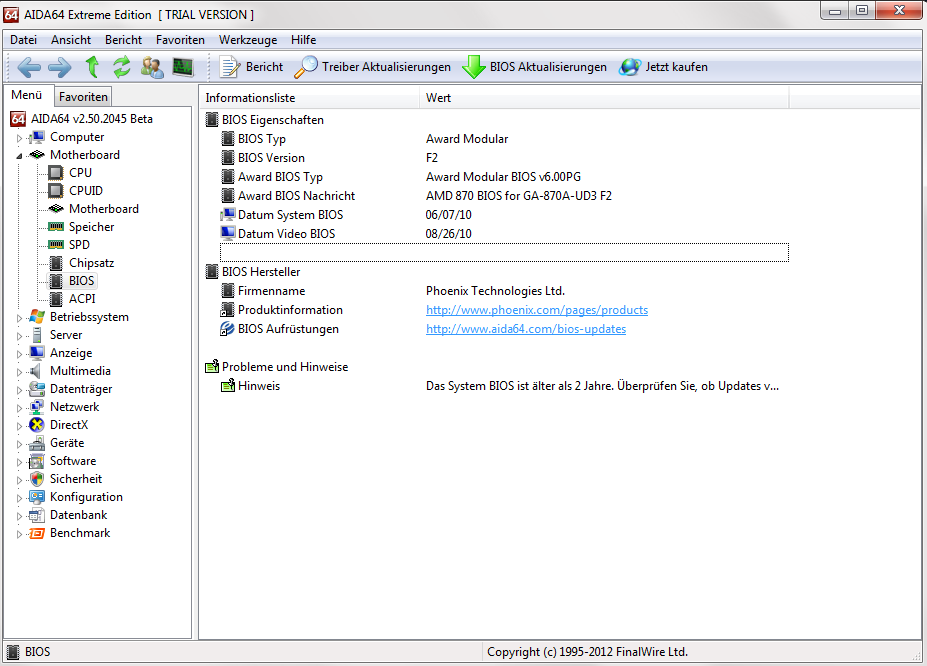The image size is (927, 666).
Task: Click the Betriebssystem Windows flag icon
Action: click(x=37, y=317)
